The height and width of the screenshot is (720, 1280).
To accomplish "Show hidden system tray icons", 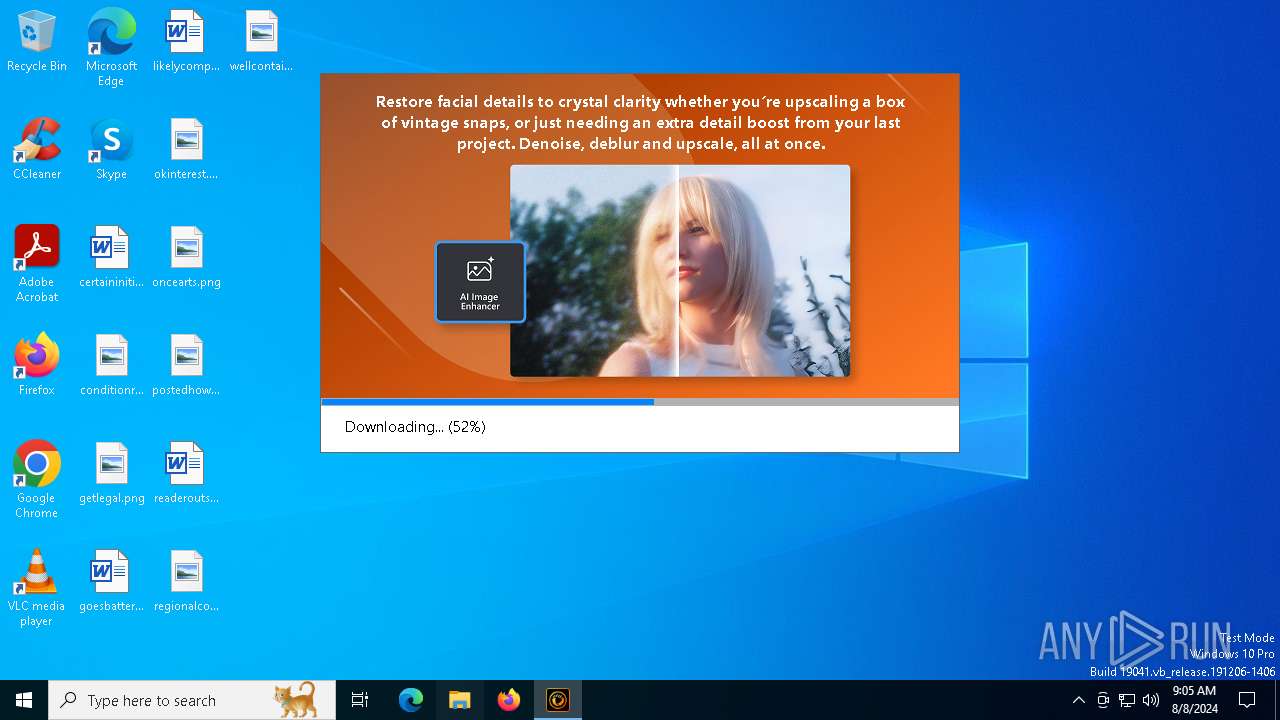I will coord(1078,700).
